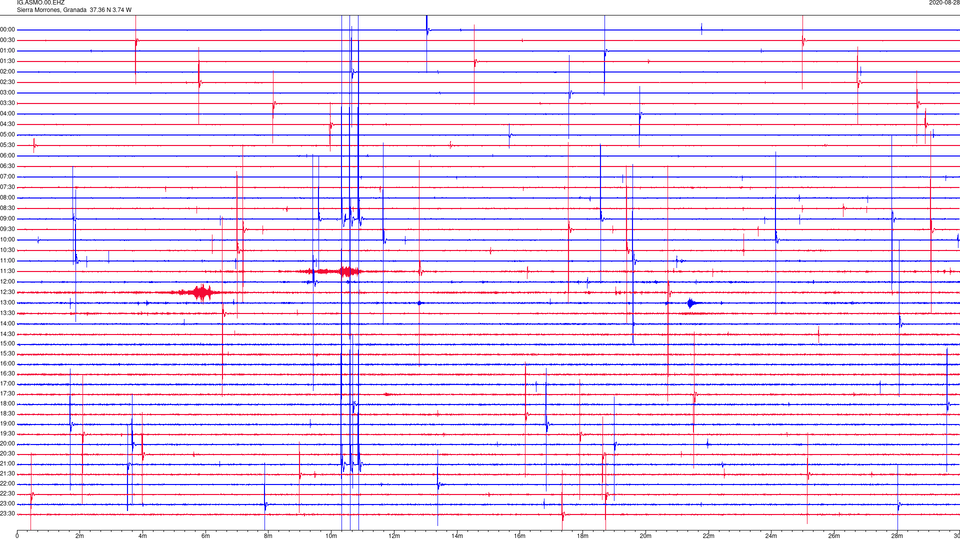Select the 16:30 time row label
960x540 pixels.
click(x=8, y=373)
